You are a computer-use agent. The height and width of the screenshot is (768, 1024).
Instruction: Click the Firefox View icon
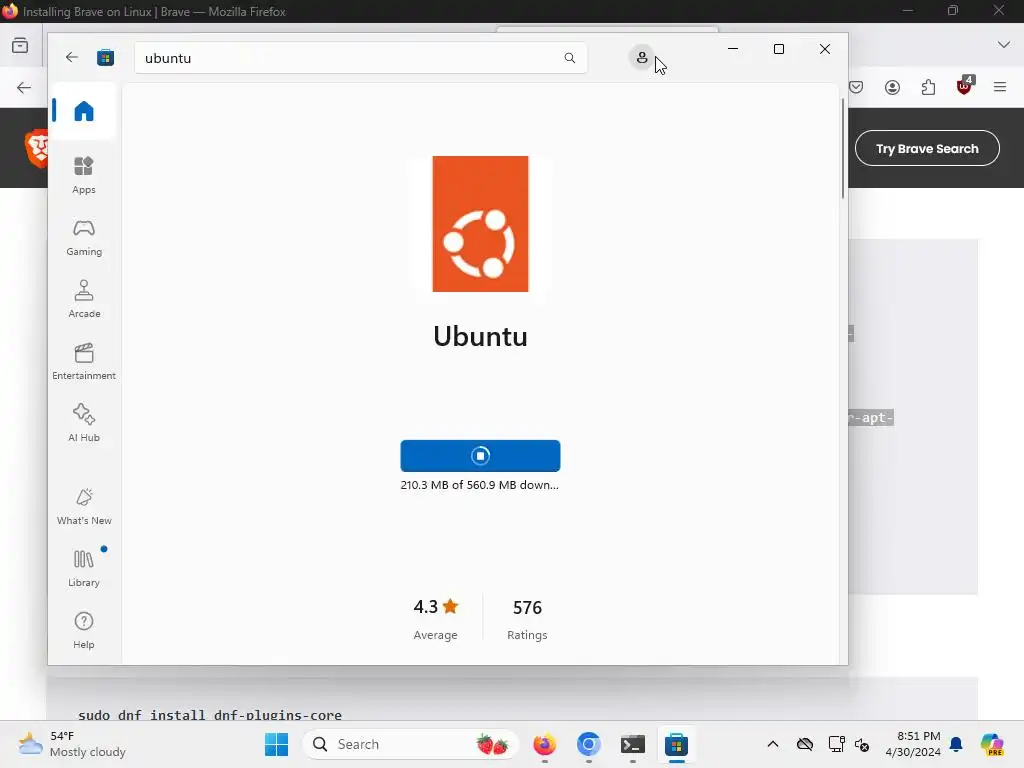coord(20,46)
